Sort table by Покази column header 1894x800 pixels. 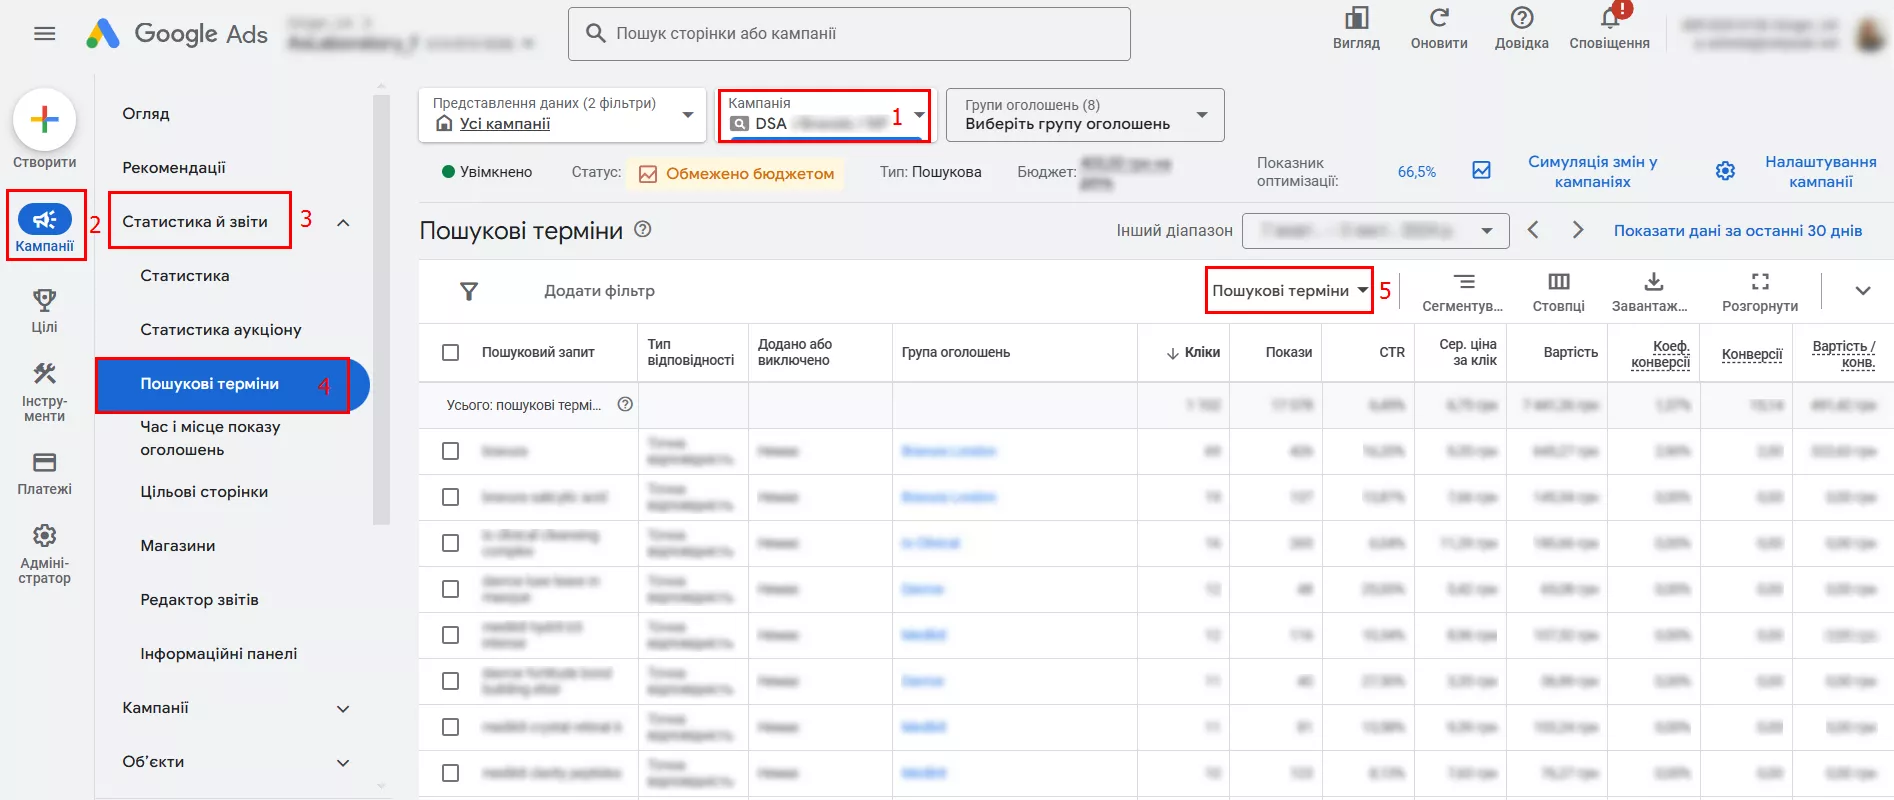pos(1288,352)
